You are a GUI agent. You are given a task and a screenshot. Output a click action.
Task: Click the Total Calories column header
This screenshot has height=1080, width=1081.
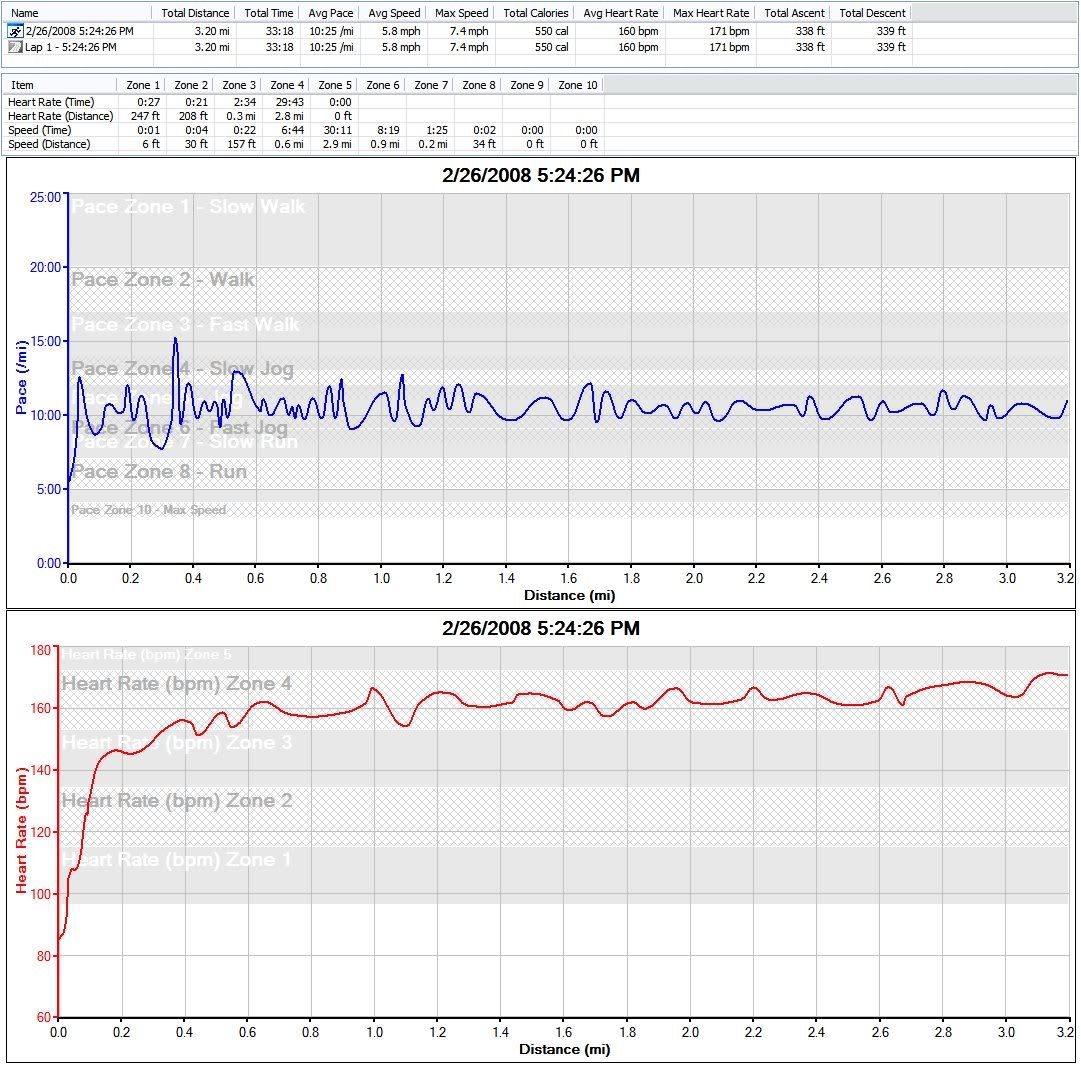click(536, 13)
